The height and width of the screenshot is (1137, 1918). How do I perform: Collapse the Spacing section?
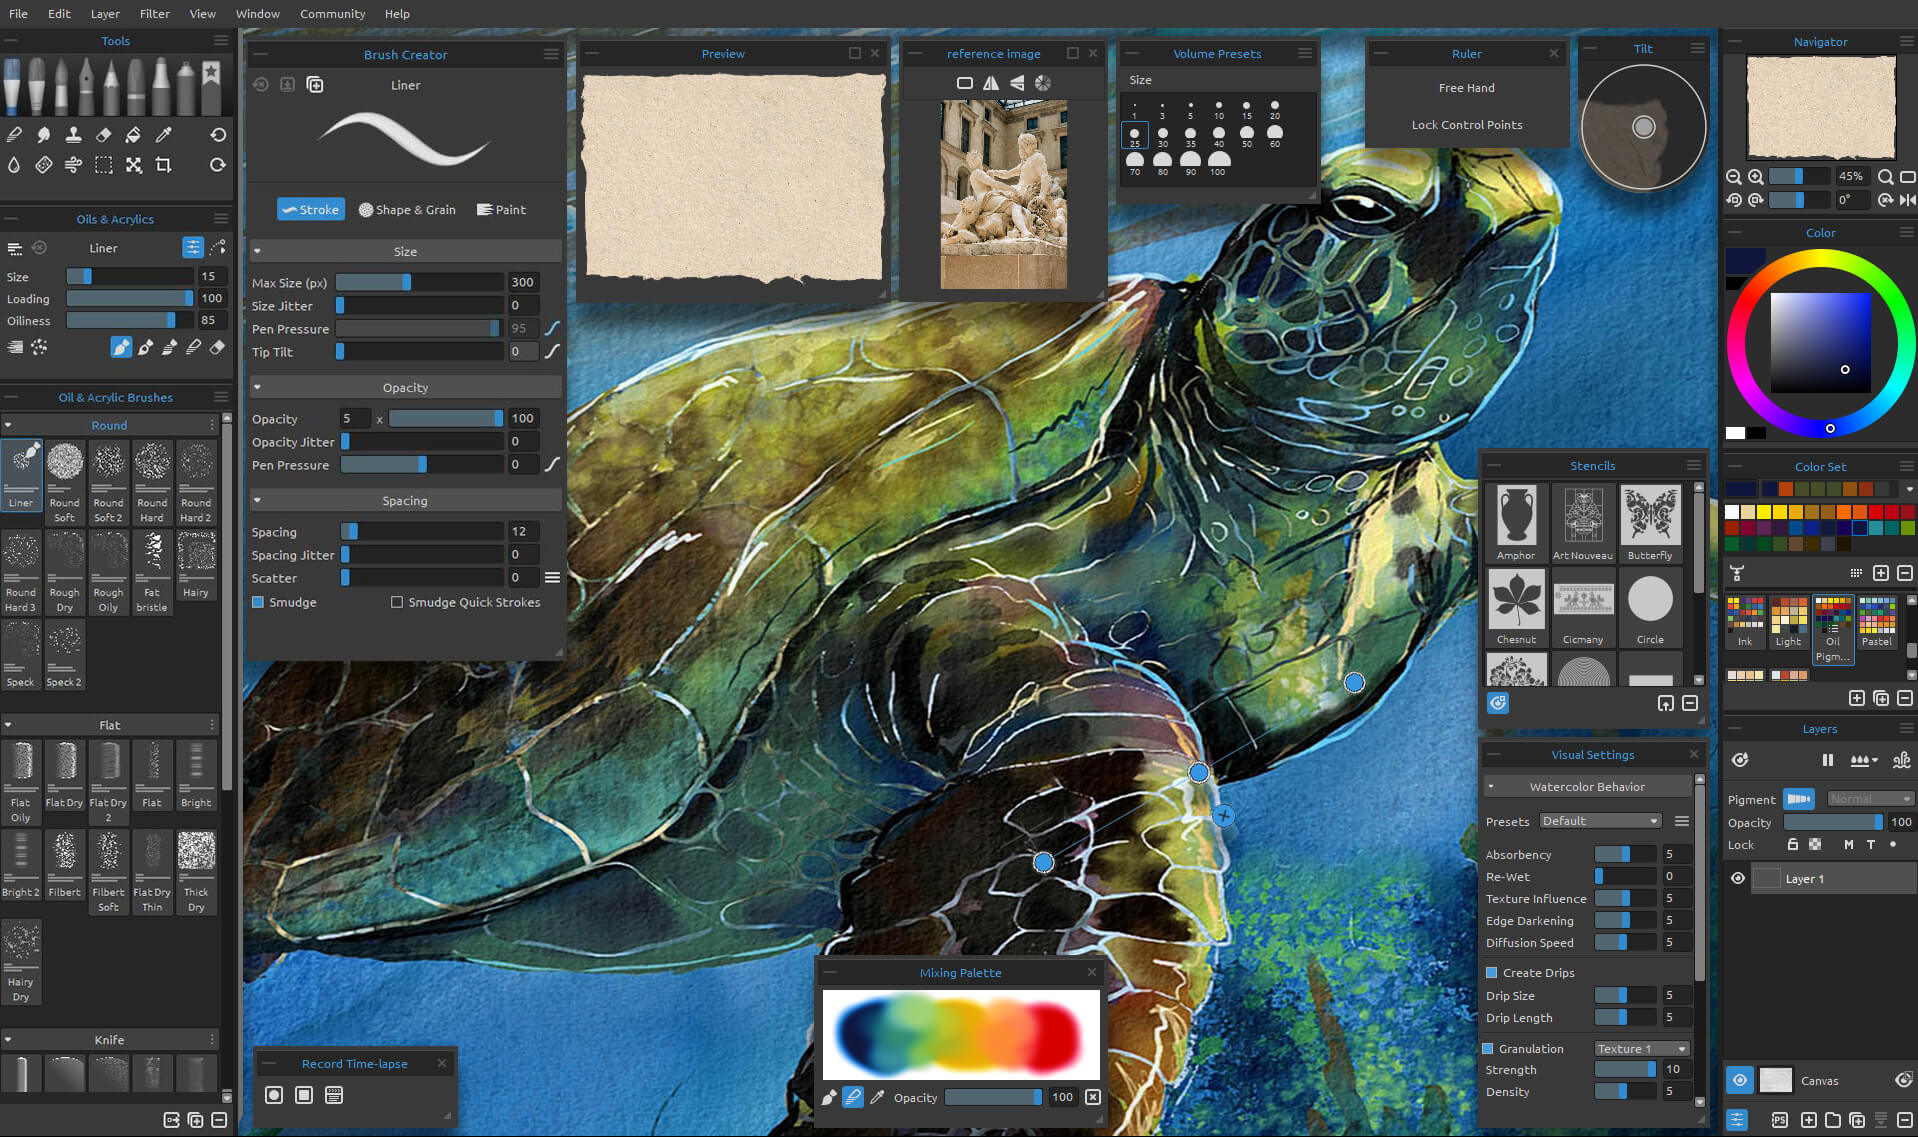point(258,500)
